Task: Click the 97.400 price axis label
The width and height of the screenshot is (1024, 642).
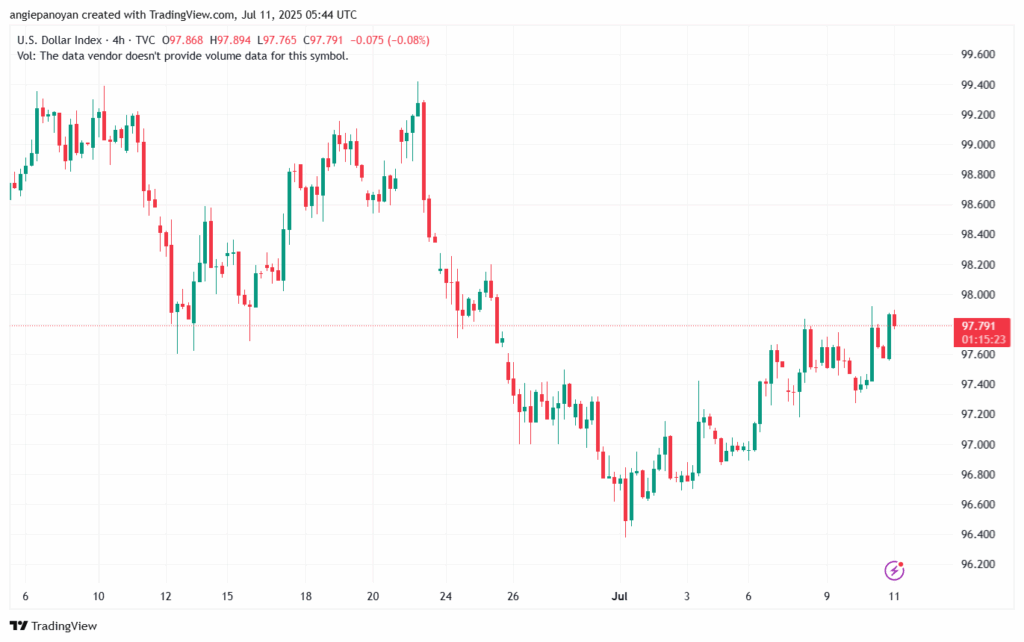Action: point(978,384)
